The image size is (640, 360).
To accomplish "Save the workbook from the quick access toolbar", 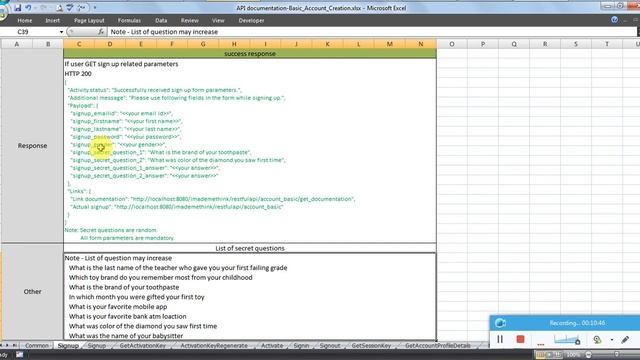I will [x=18, y=8].
